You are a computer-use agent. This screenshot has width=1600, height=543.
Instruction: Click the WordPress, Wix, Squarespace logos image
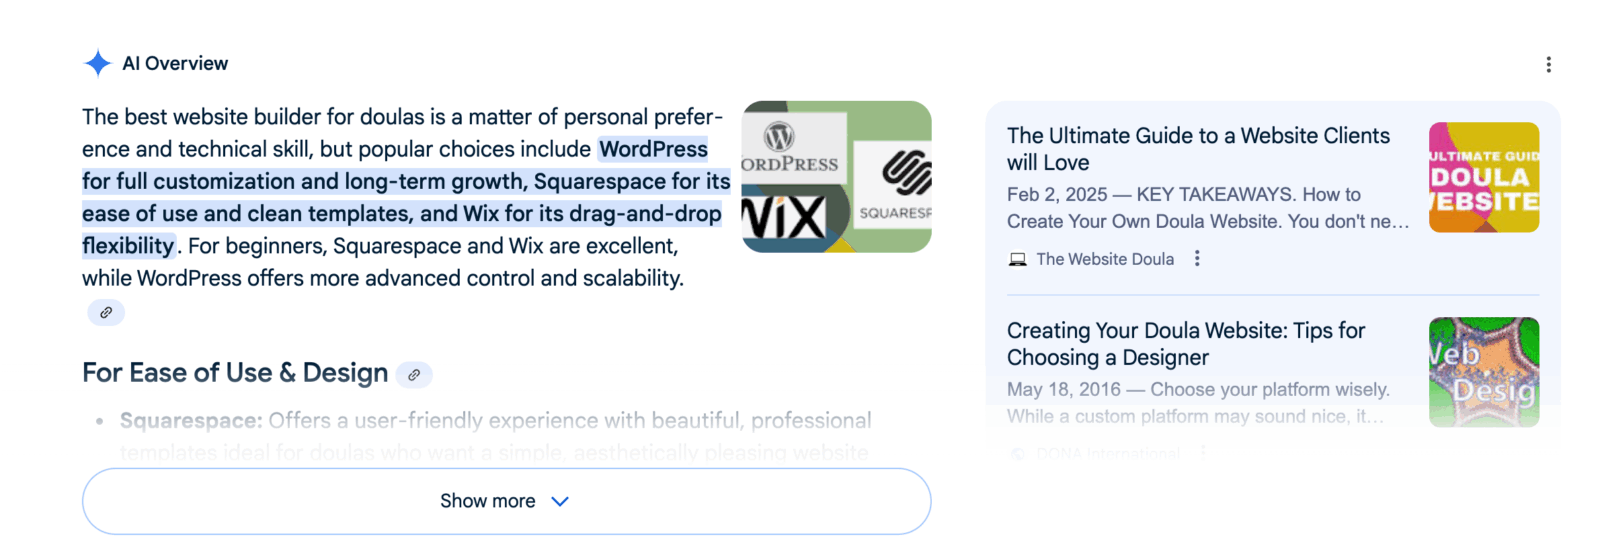836,177
